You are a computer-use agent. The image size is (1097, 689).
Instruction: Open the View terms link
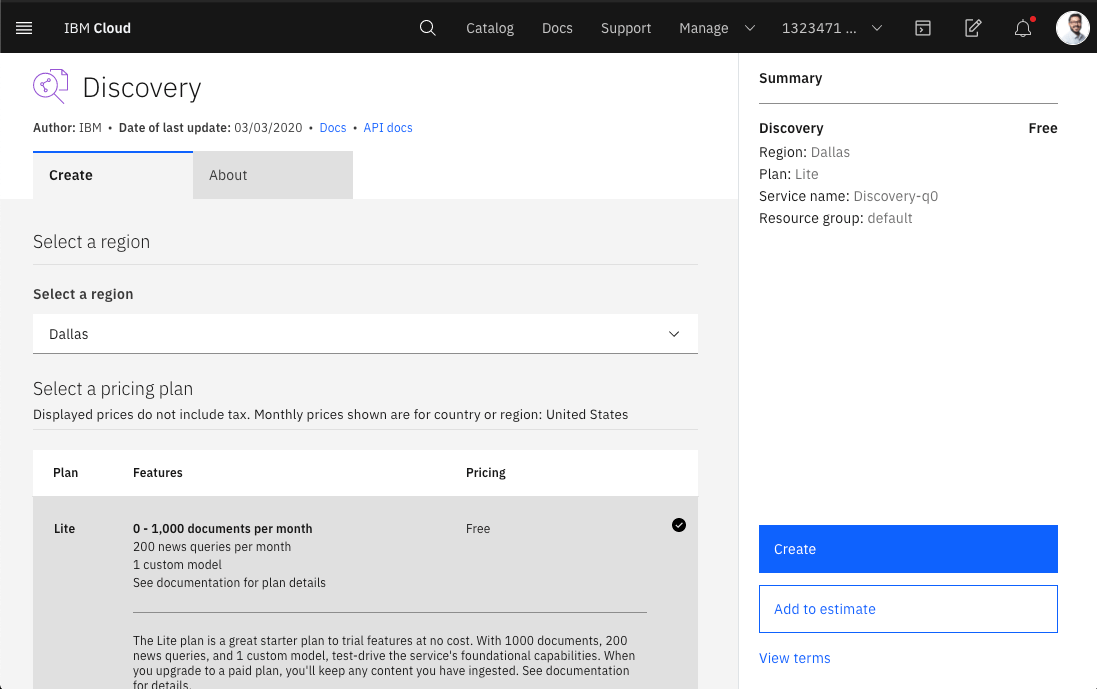795,658
